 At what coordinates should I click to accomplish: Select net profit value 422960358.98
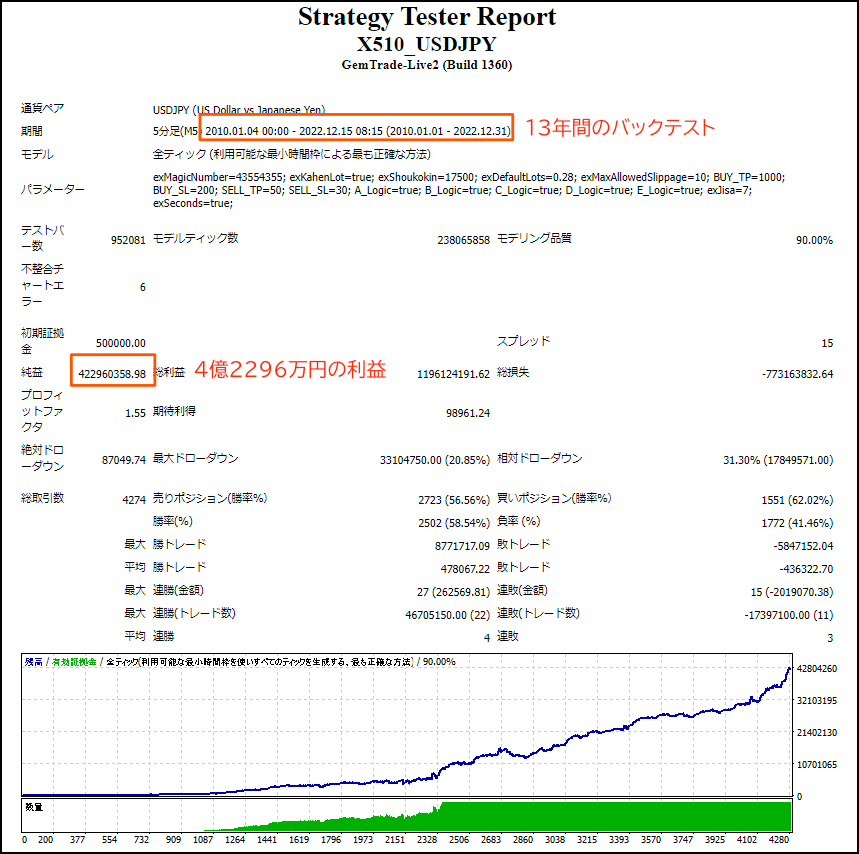coord(112,374)
